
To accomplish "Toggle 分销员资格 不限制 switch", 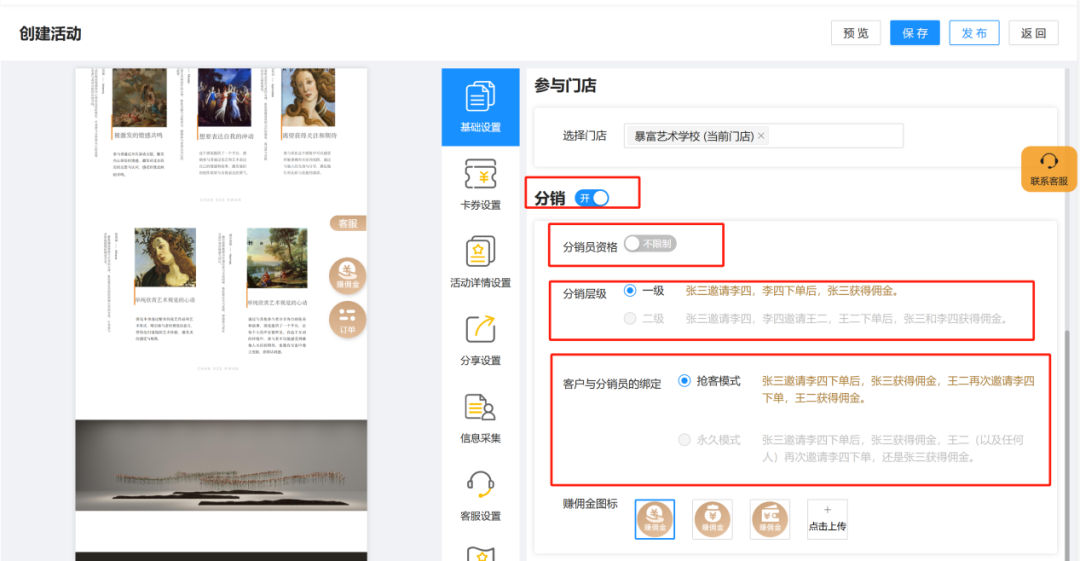I will point(647,244).
